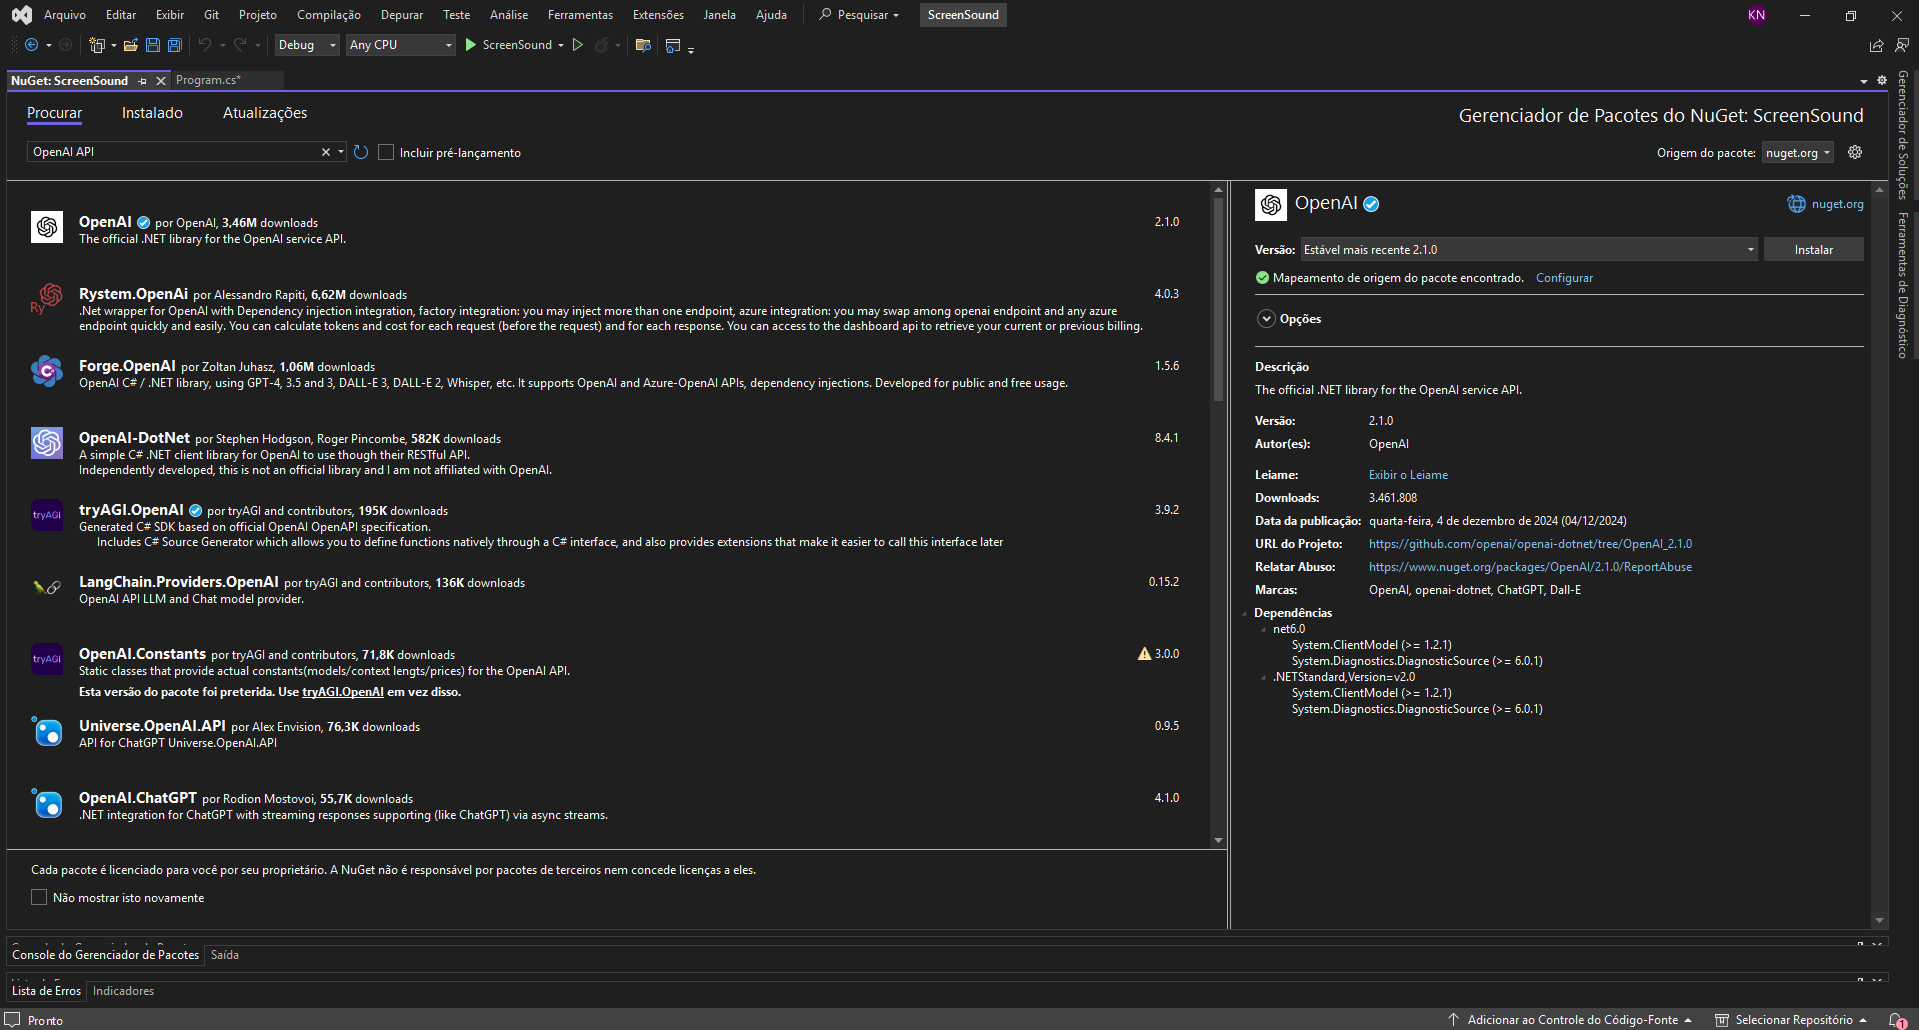The width and height of the screenshot is (1919, 1030).
Task: Open the Saída tab
Action: point(225,955)
